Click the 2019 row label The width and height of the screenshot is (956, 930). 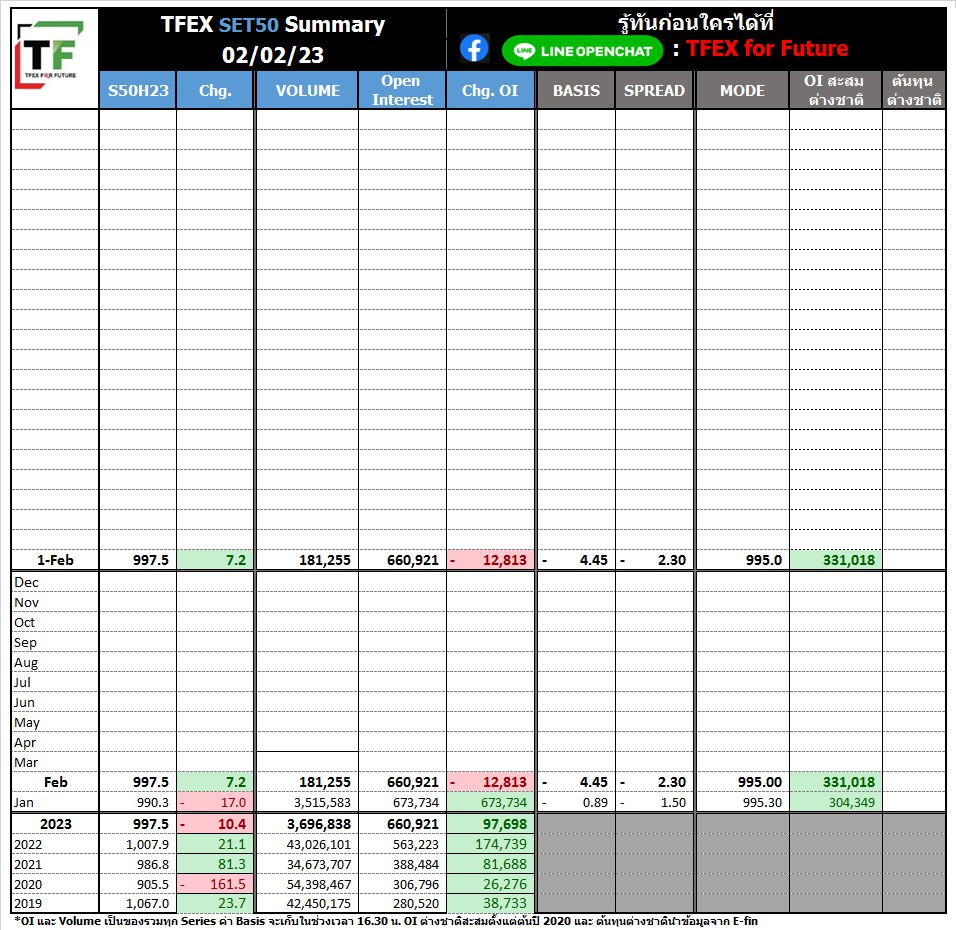click(x=28, y=903)
